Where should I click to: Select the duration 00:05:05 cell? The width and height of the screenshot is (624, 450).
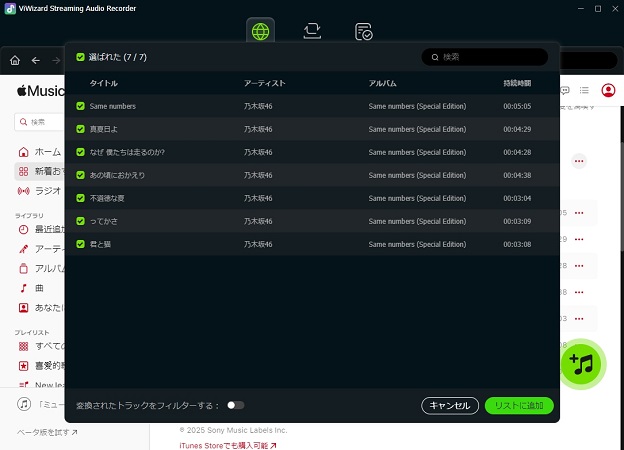pyautogui.click(x=517, y=106)
